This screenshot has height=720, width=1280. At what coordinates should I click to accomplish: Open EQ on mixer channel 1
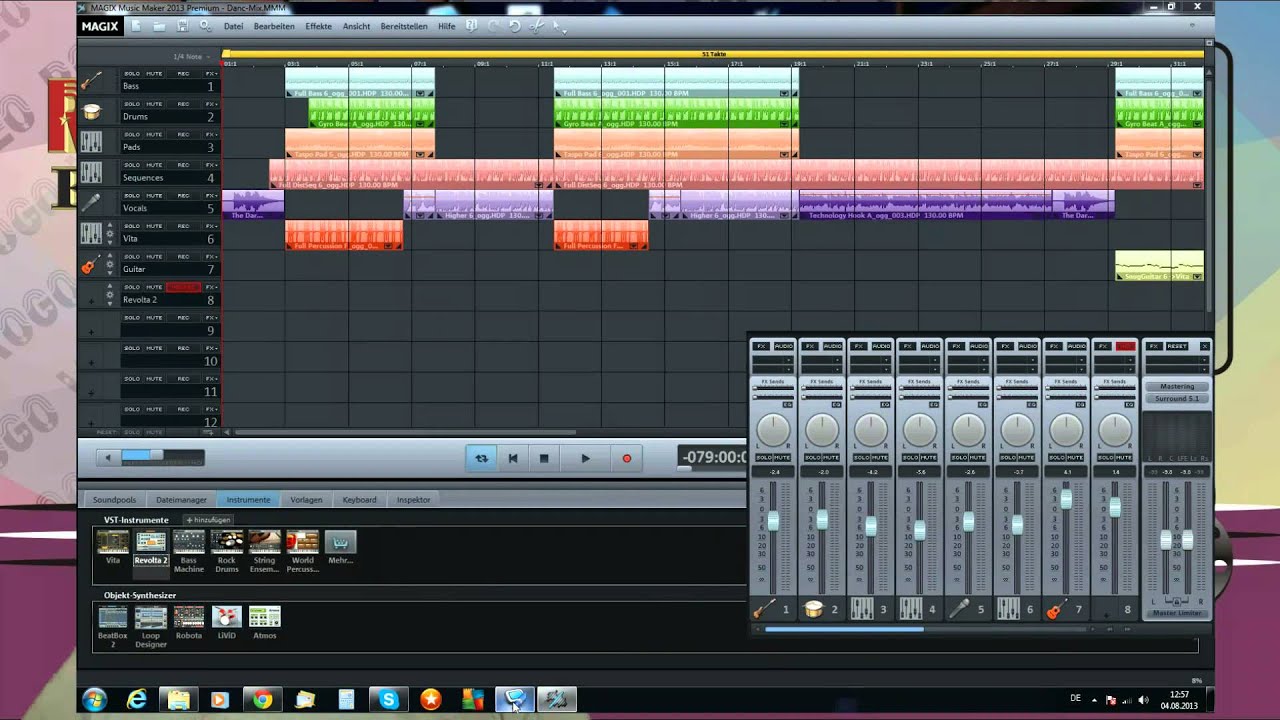tap(787, 404)
